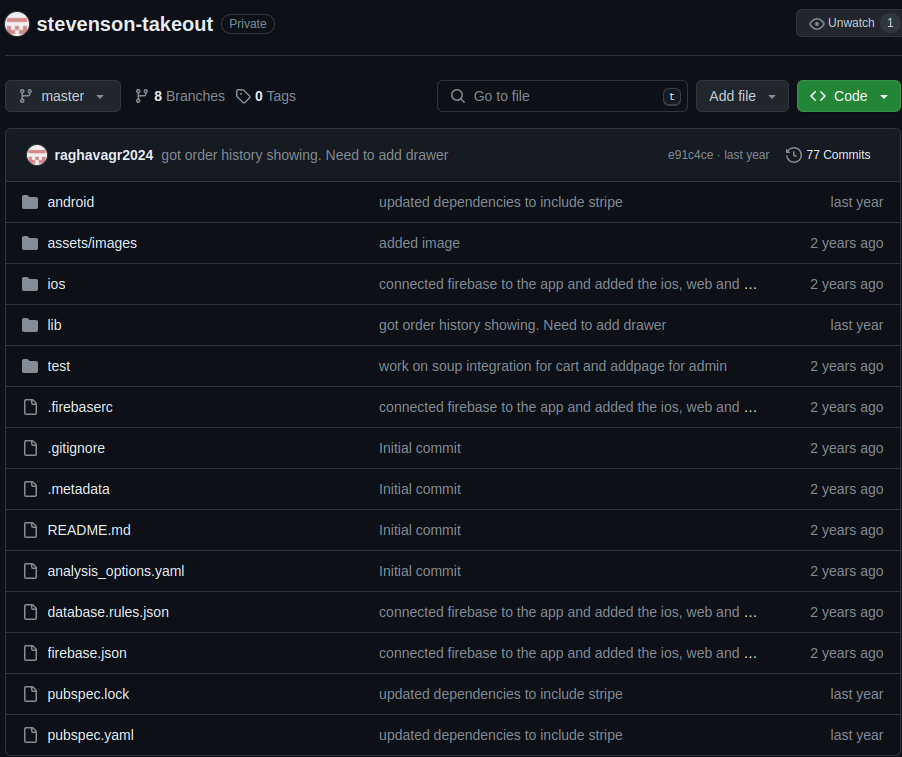Image resolution: width=902 pixels, height=757 pixels.
Task: Toggle Unwatch for this repository
Action: (843, 23)
